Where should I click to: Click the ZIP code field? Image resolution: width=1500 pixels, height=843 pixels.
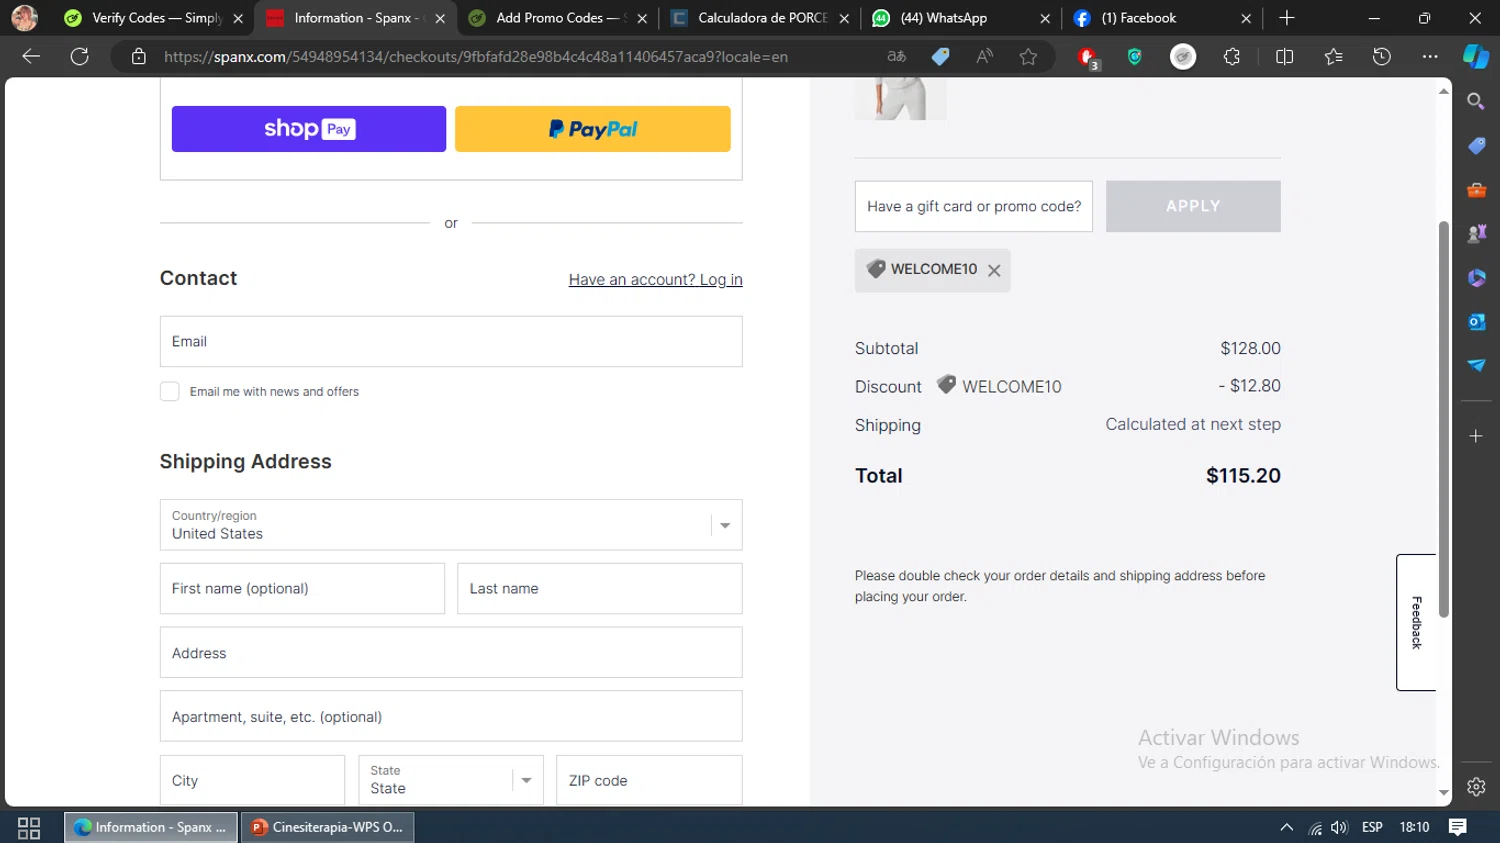649,780
